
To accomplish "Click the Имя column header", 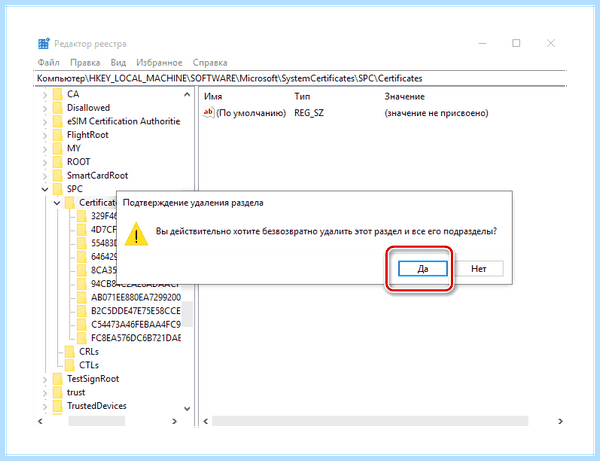I will (213, 96).
